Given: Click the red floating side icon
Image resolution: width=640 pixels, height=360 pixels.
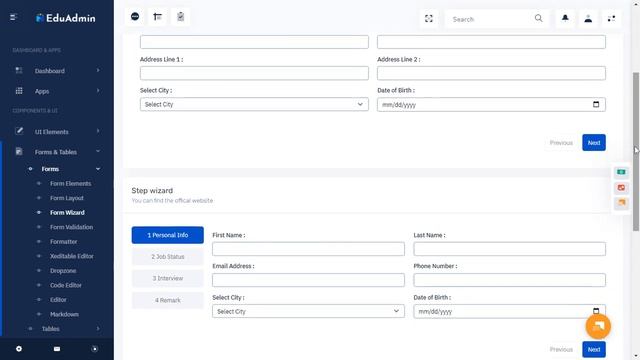Looking at the screenshot, I should tap(621, 187).
